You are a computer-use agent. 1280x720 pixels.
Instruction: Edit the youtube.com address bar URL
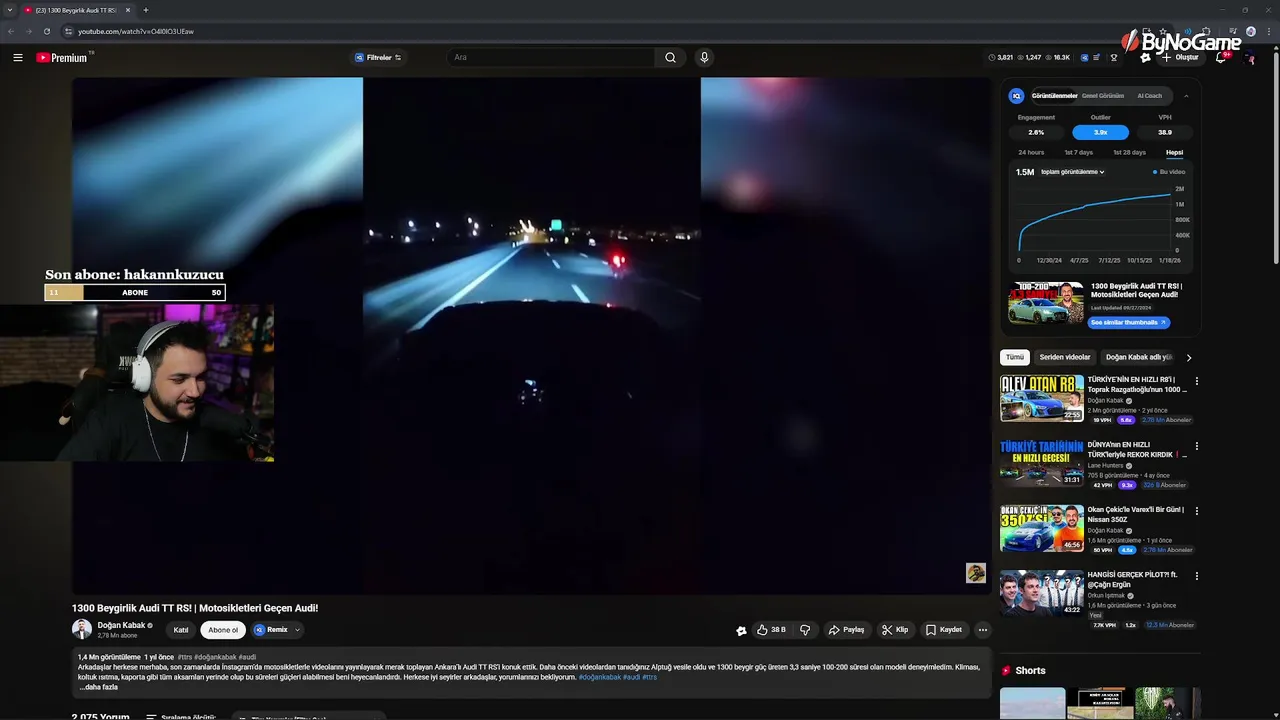(x=136, y=31)
